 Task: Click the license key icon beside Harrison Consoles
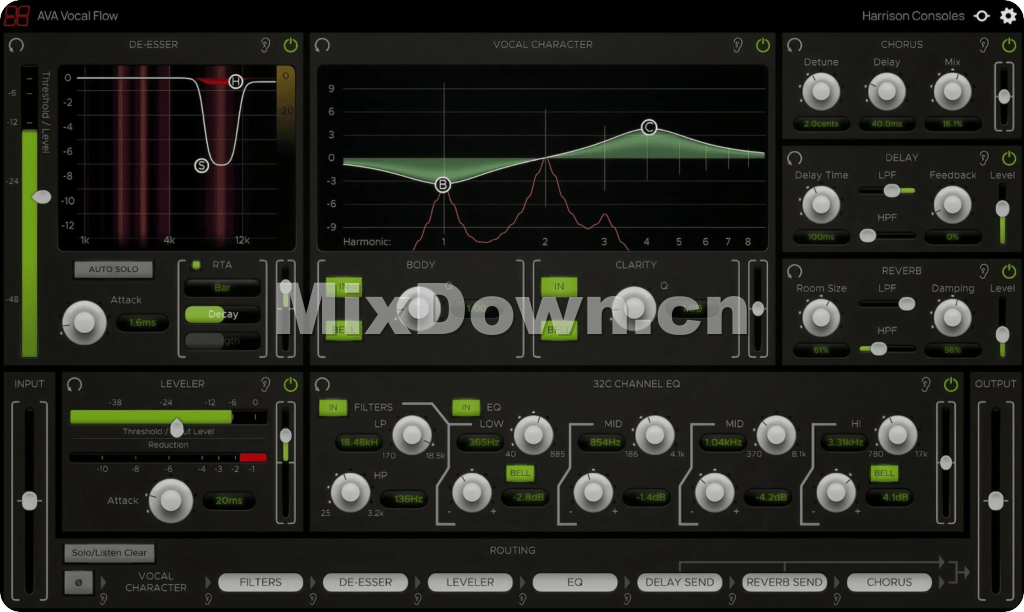click(982, 16)
